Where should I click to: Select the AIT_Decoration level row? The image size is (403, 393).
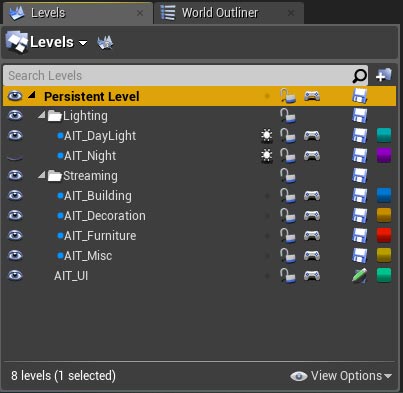[x=199, y=216]
